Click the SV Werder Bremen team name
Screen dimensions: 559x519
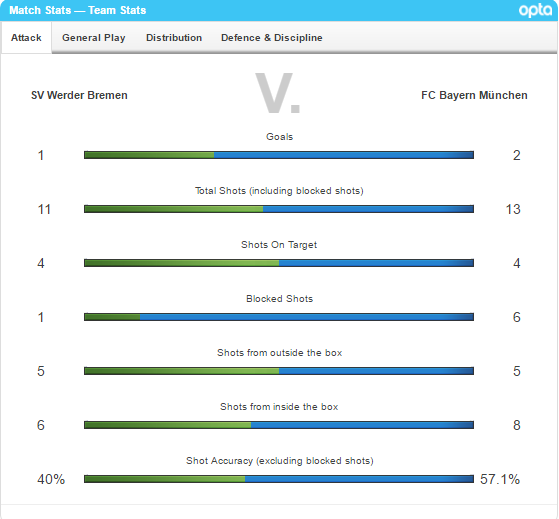pos(79,96)
